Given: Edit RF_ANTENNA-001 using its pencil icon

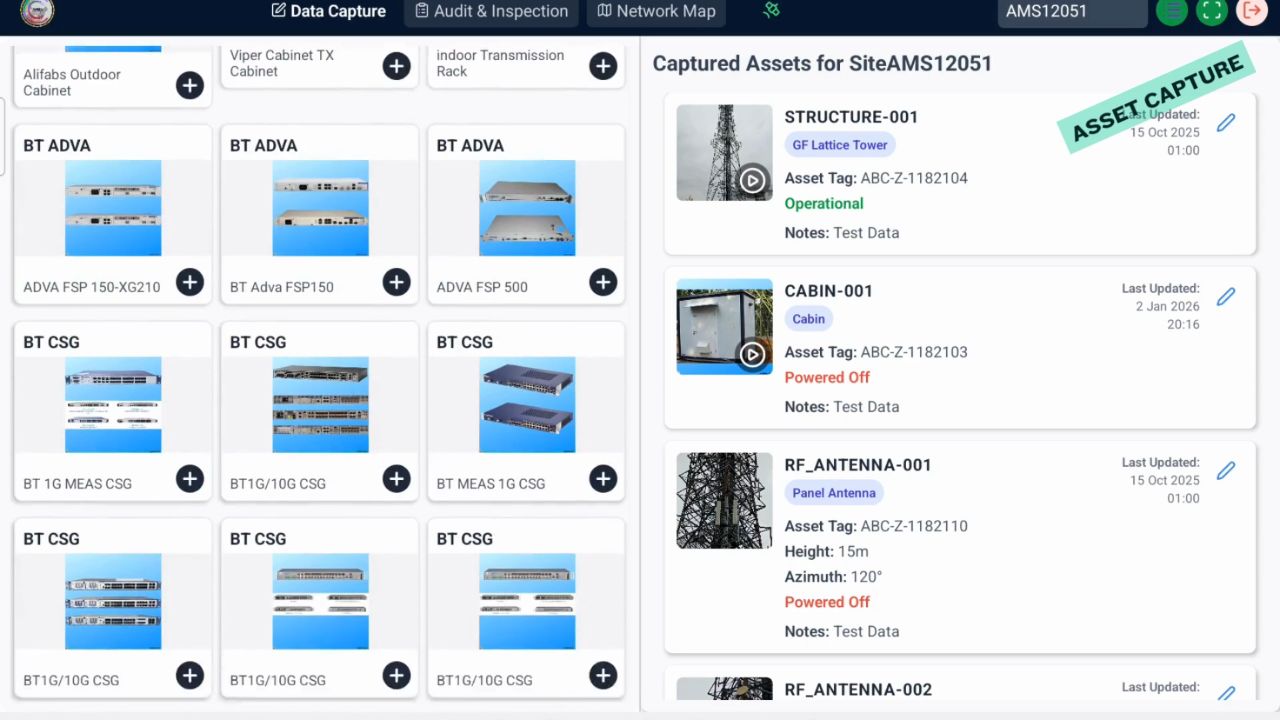Looking at the screenshot, I should click(x=1226, y=471).
